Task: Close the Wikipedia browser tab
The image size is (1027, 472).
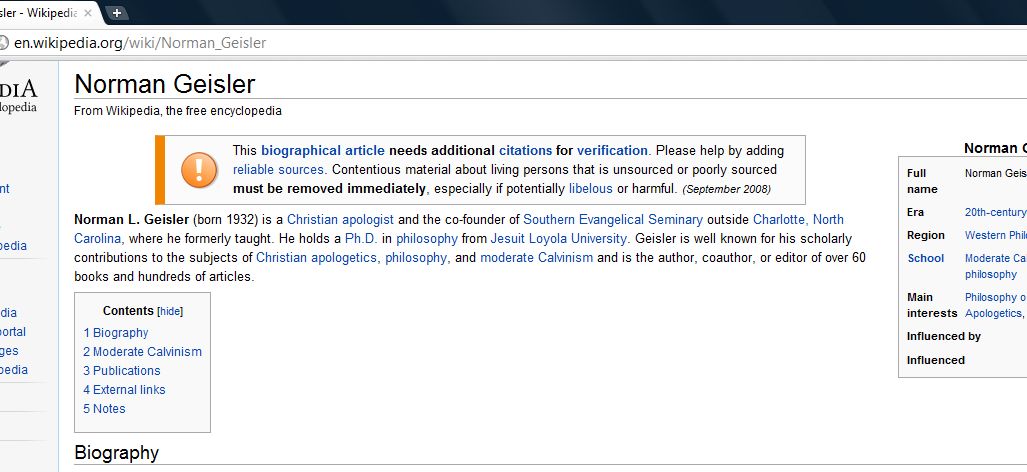Action: [88, 12]
